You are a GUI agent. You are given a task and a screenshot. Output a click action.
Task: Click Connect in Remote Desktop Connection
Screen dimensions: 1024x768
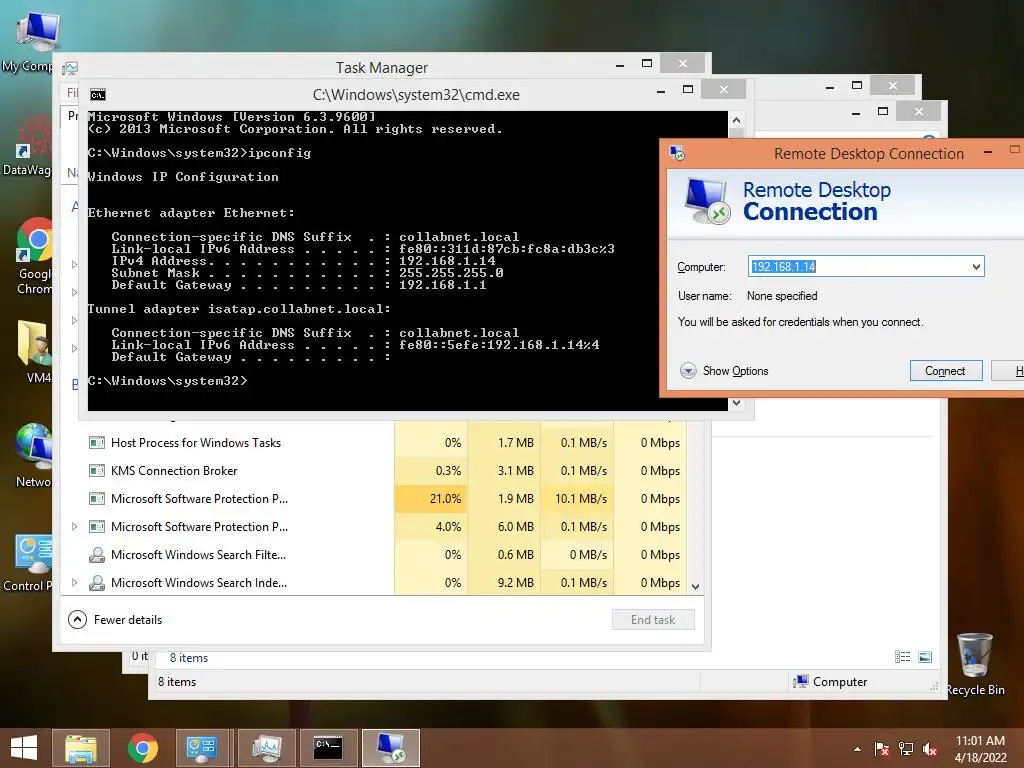click(x=946, y=371)
